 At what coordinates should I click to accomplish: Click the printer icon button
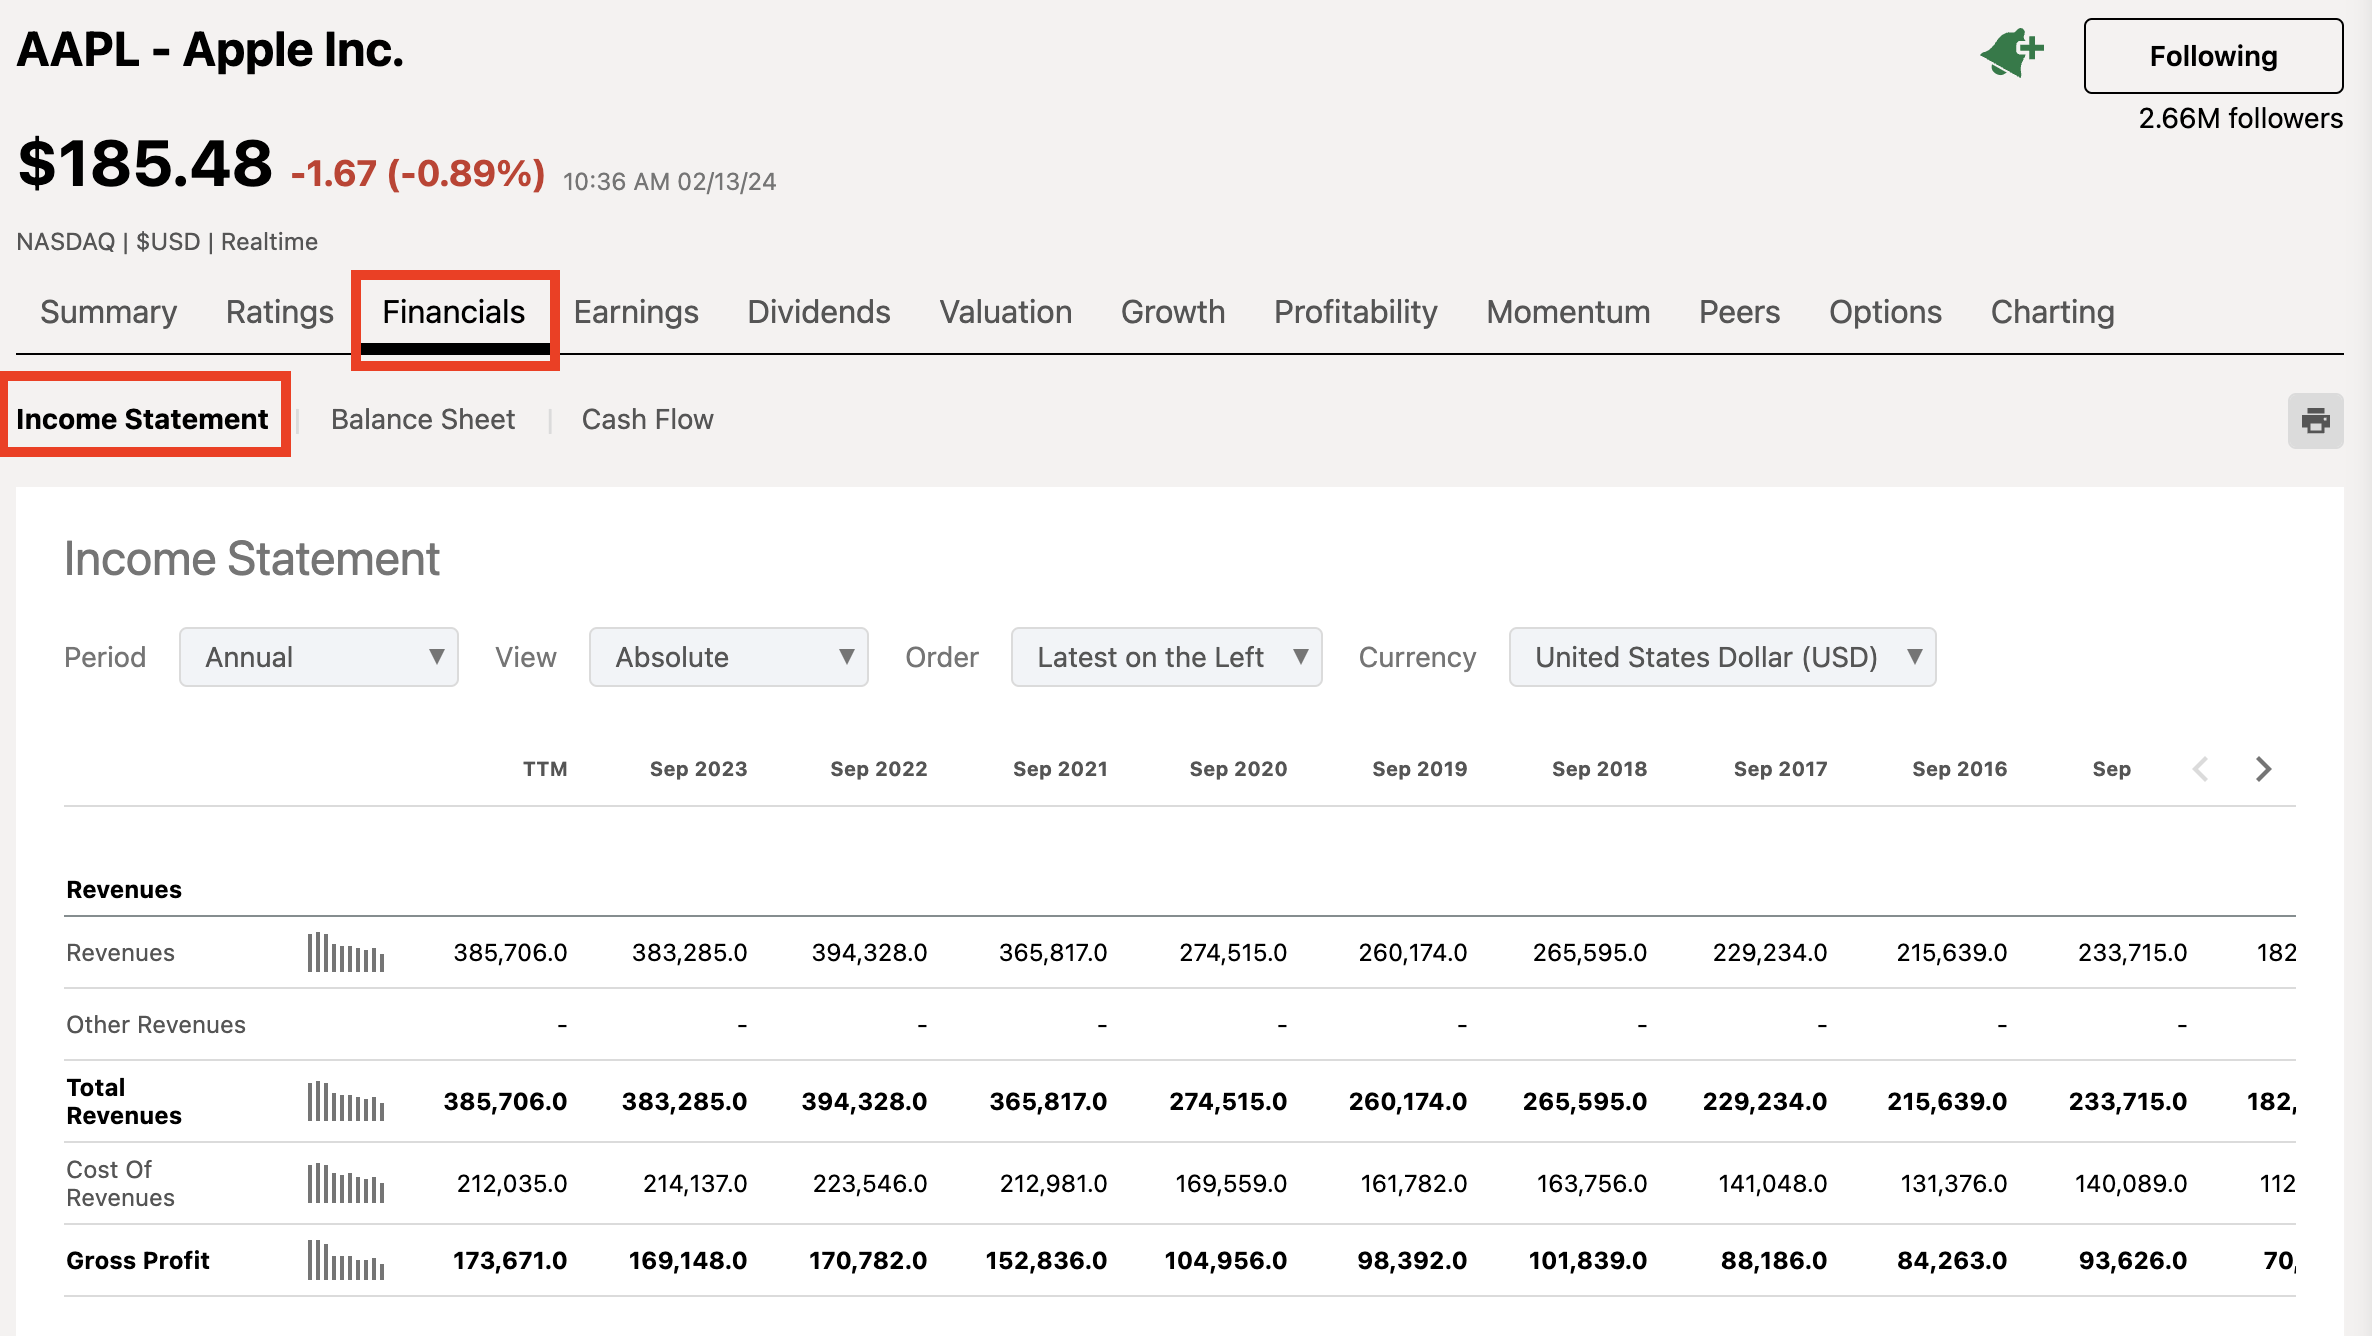(2315, 421)
